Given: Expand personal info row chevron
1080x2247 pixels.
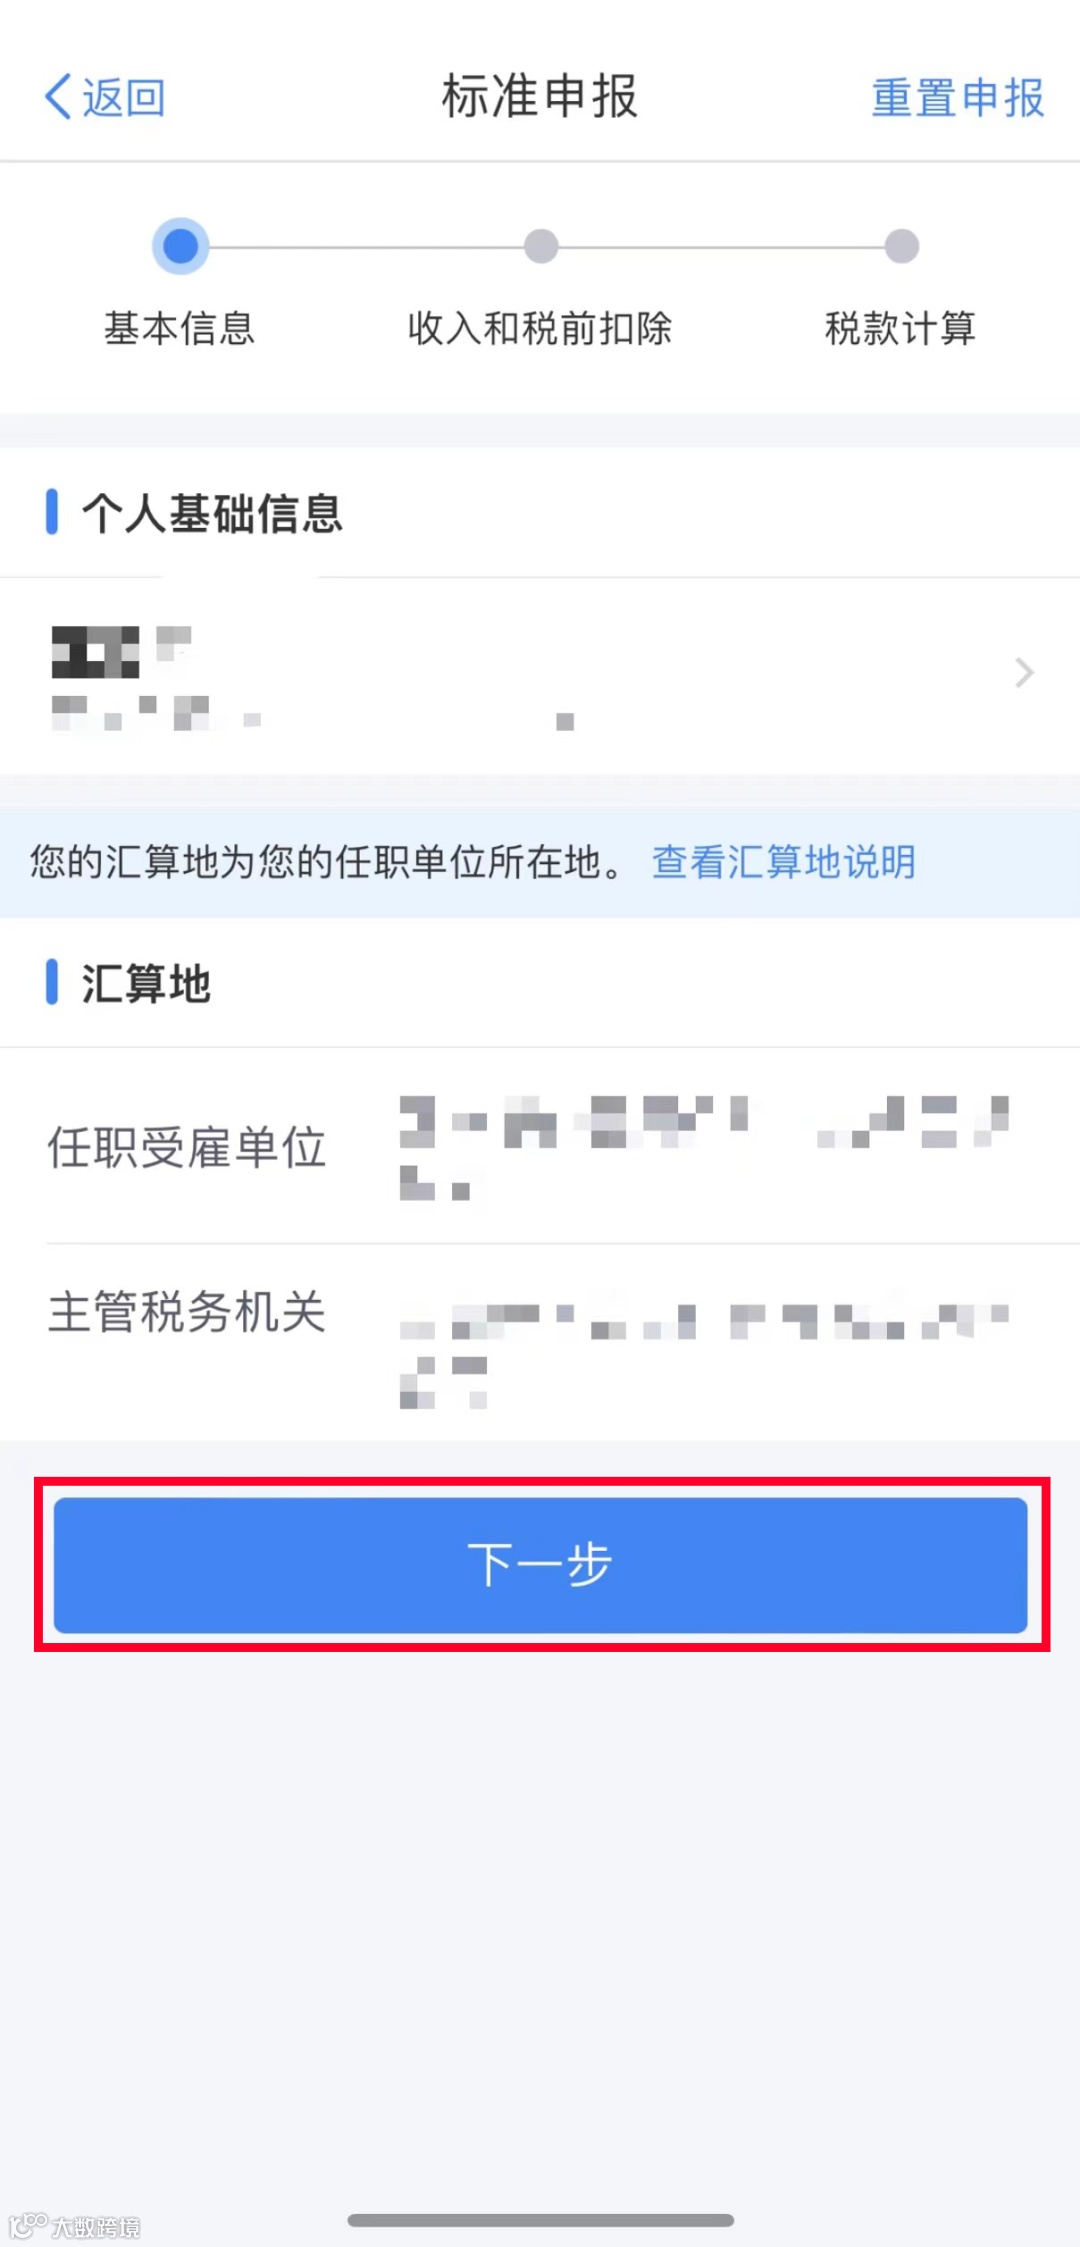Looking at the screenshot, I should point(1024,672).
